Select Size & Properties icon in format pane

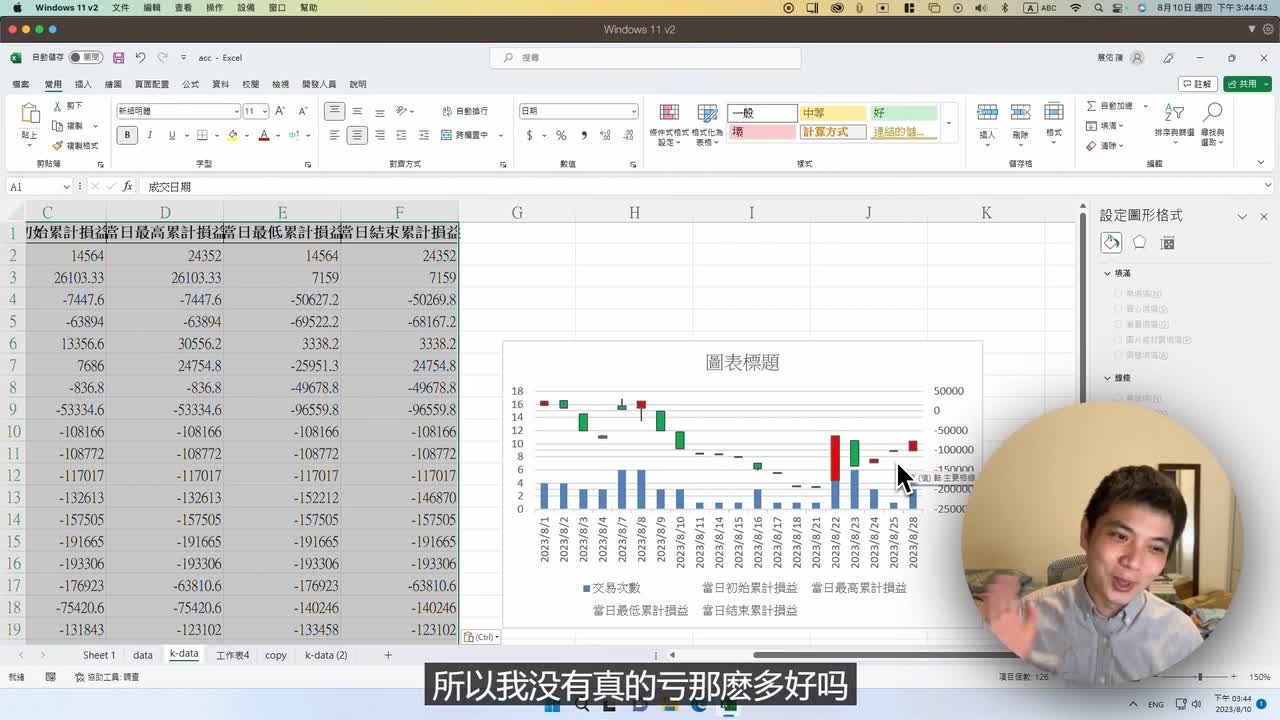pos(1167,243)
